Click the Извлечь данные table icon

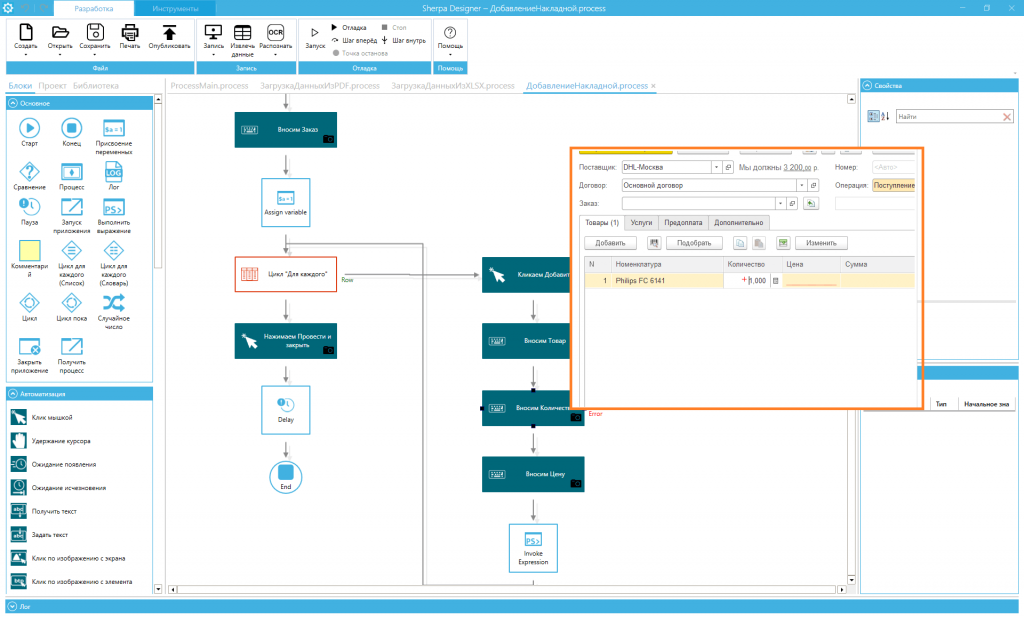point(242,33)
